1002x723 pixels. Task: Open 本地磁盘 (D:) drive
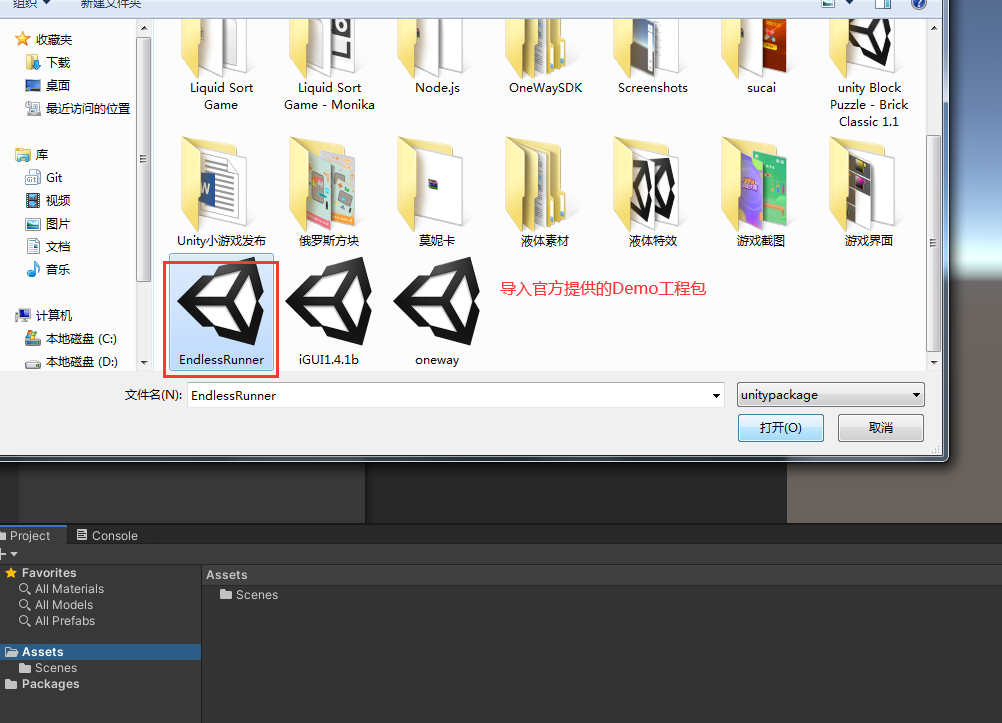pyautogui.click(x=71, y=362)
